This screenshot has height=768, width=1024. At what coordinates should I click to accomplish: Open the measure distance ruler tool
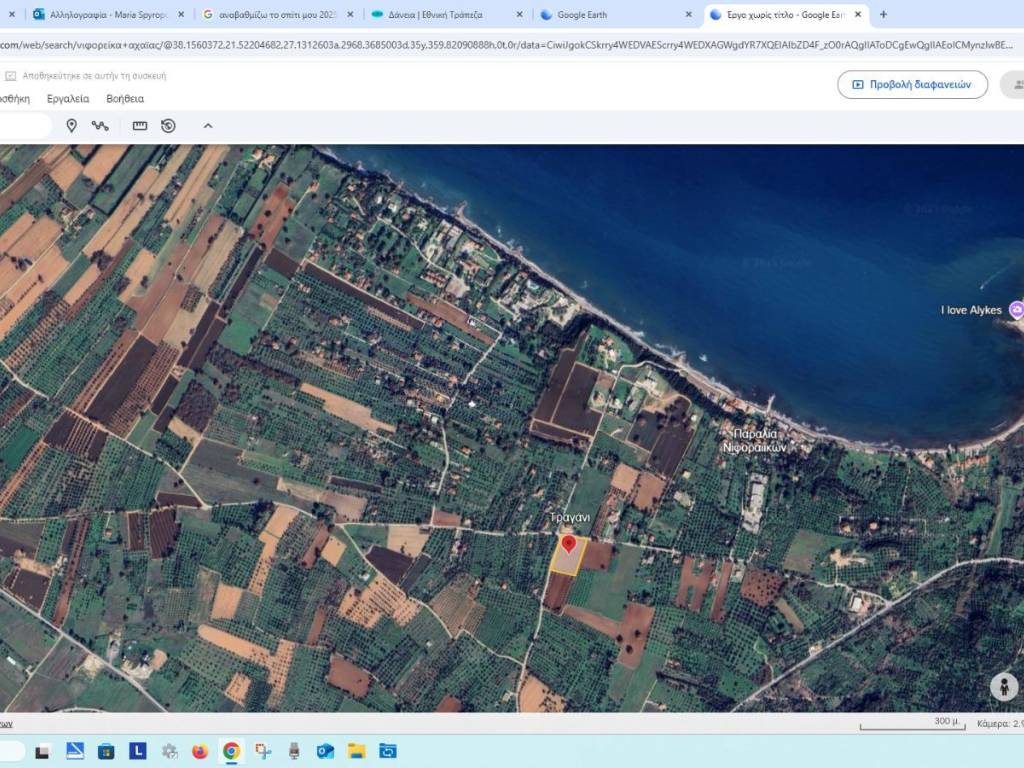click(140, 125)
